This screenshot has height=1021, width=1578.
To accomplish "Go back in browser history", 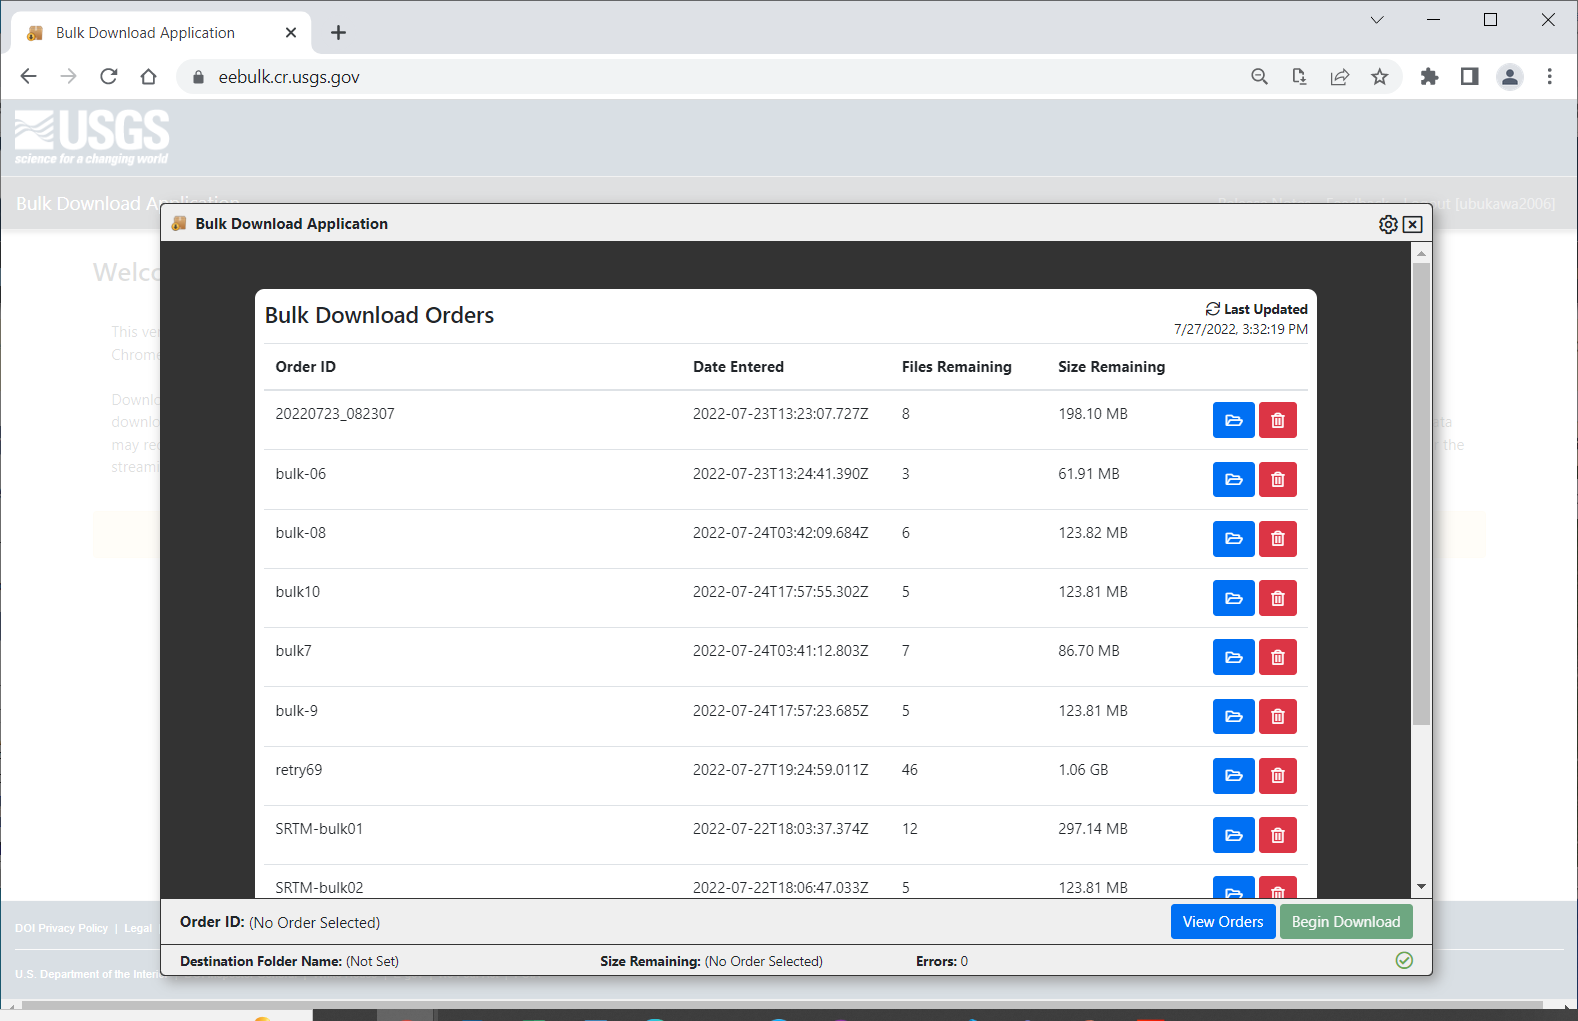I will tap(28, 77).
